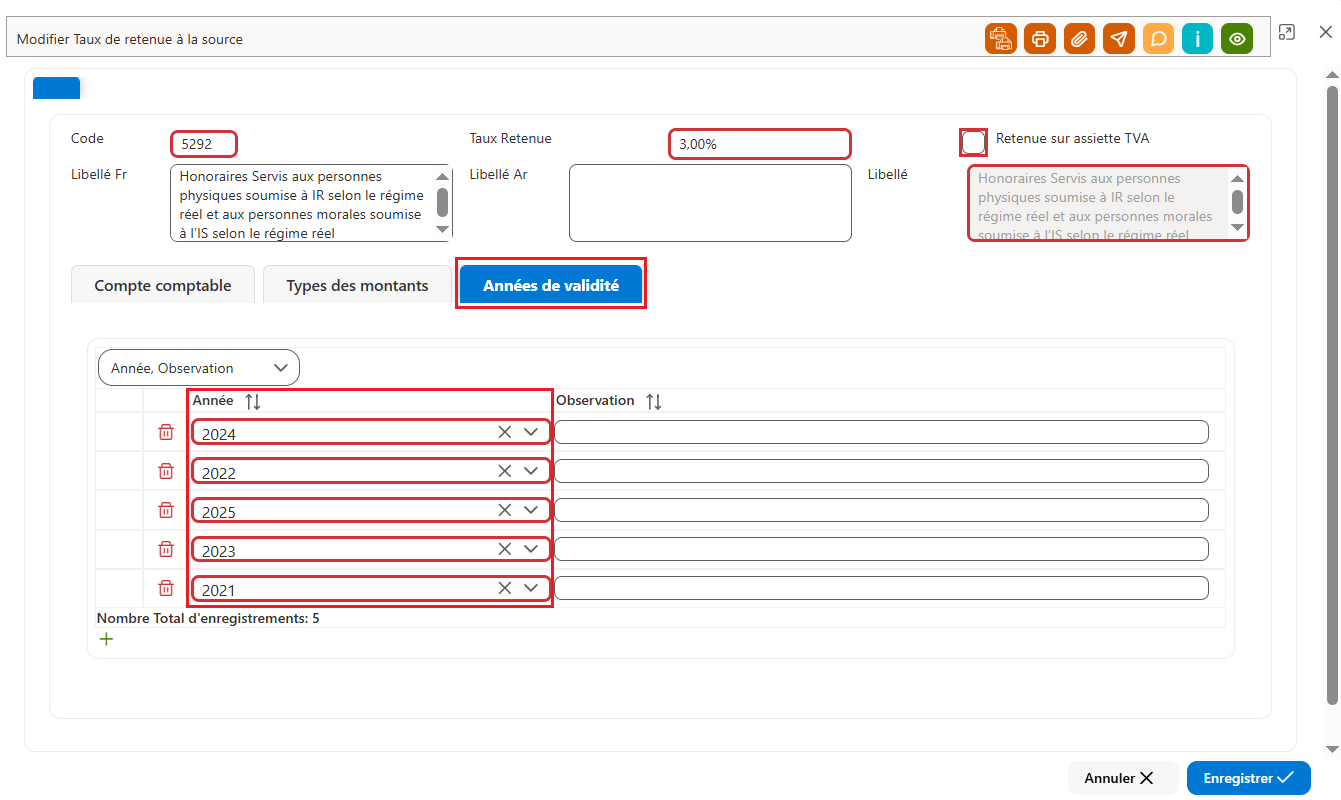Click the paper plane send icon
Screen dimensions: 1341x800
pos(1119,39)
